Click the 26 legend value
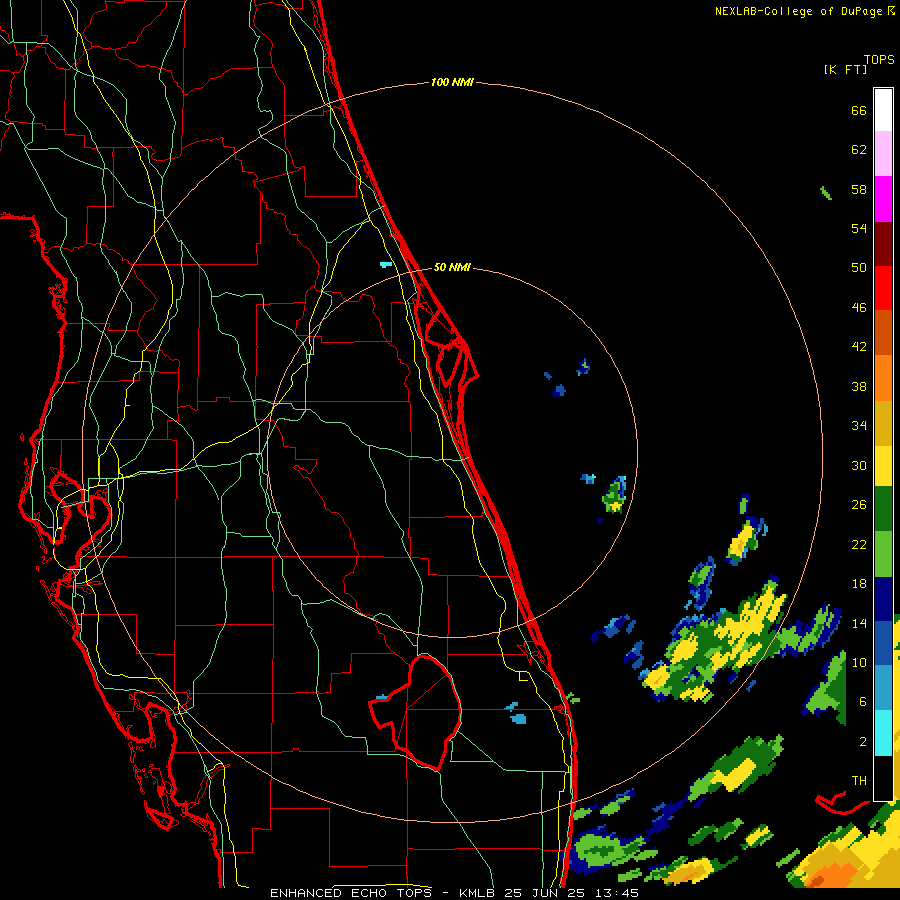 pos(859,505)
